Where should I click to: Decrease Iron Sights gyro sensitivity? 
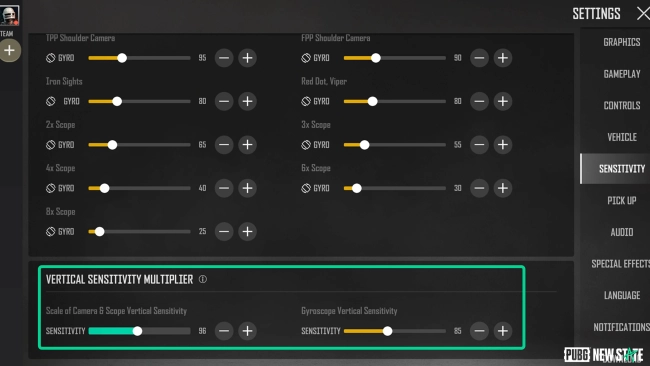(x=224, y=101)
